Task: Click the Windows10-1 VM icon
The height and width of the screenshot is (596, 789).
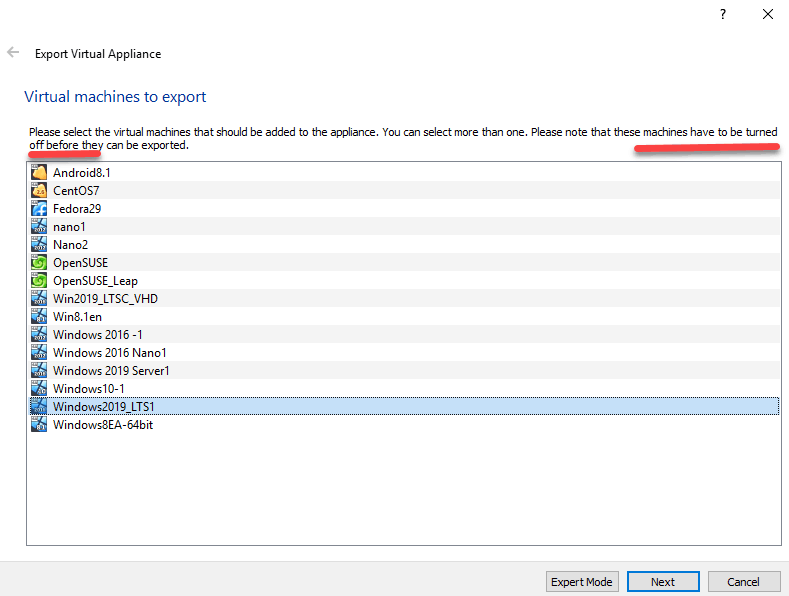Action: coord(39,389)
